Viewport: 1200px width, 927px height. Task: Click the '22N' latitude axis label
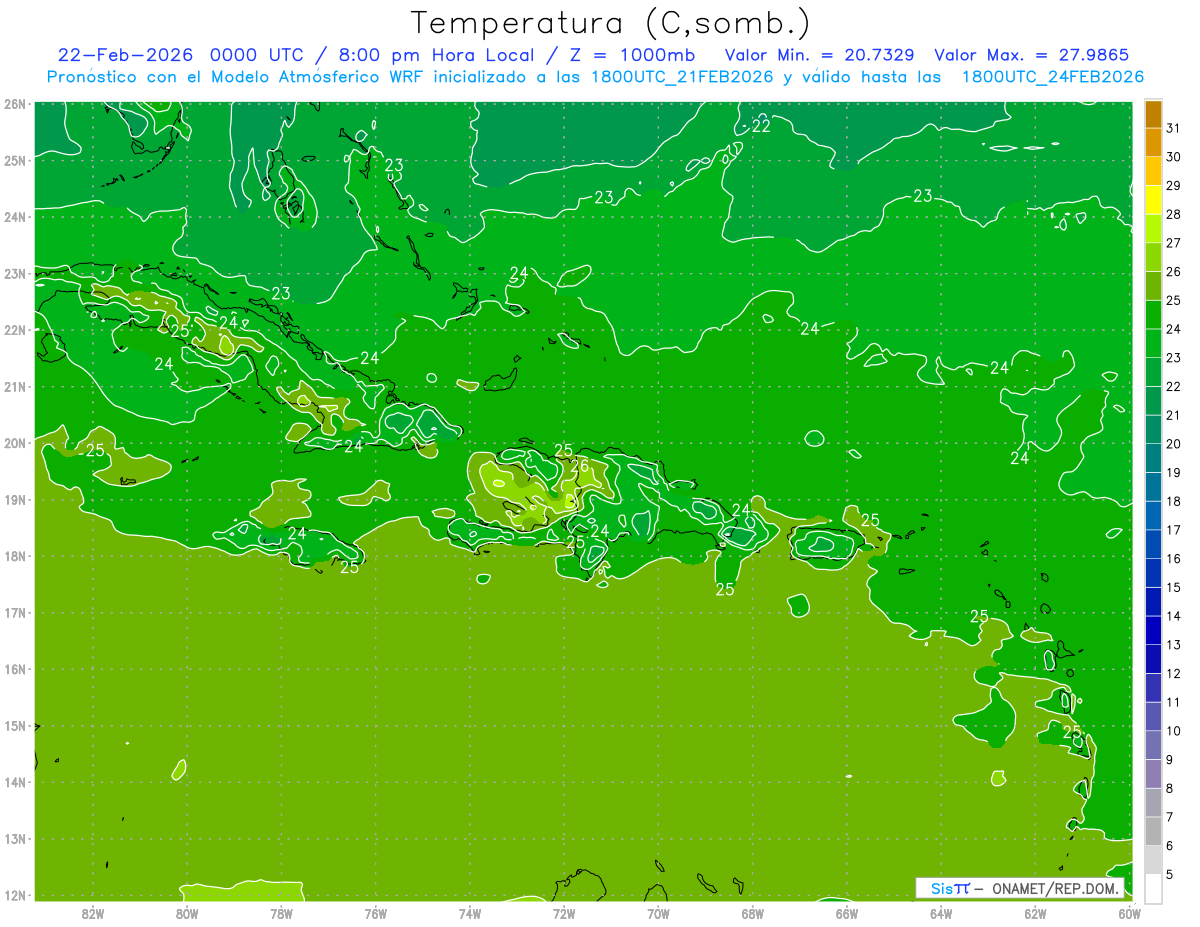[x=15, y=330]
